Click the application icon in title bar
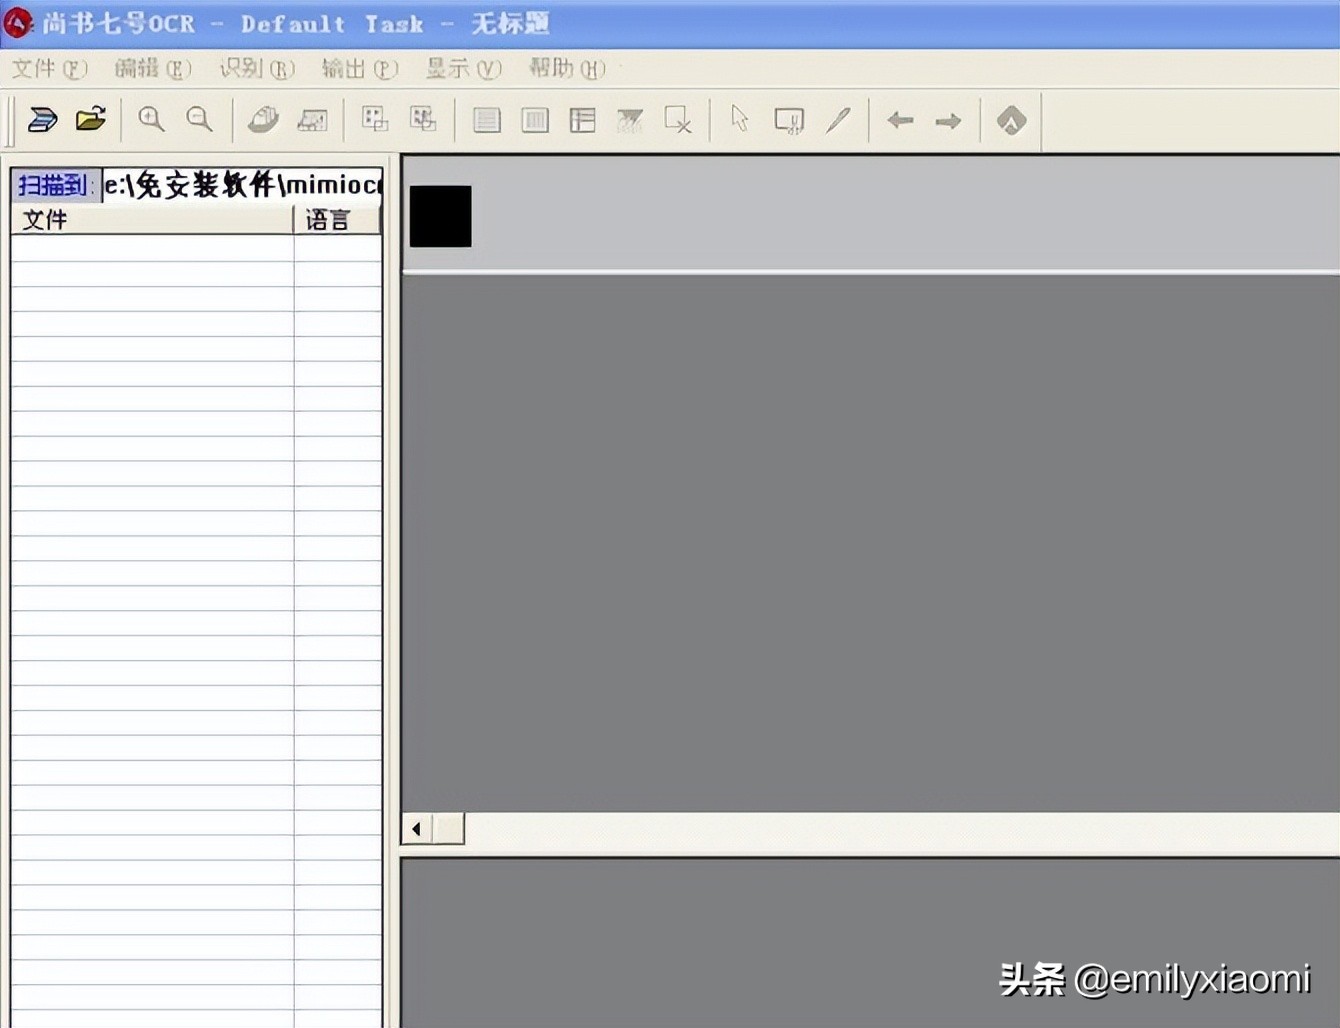The width and height of the screenshot is (1340, 1028). click(18, 23)
